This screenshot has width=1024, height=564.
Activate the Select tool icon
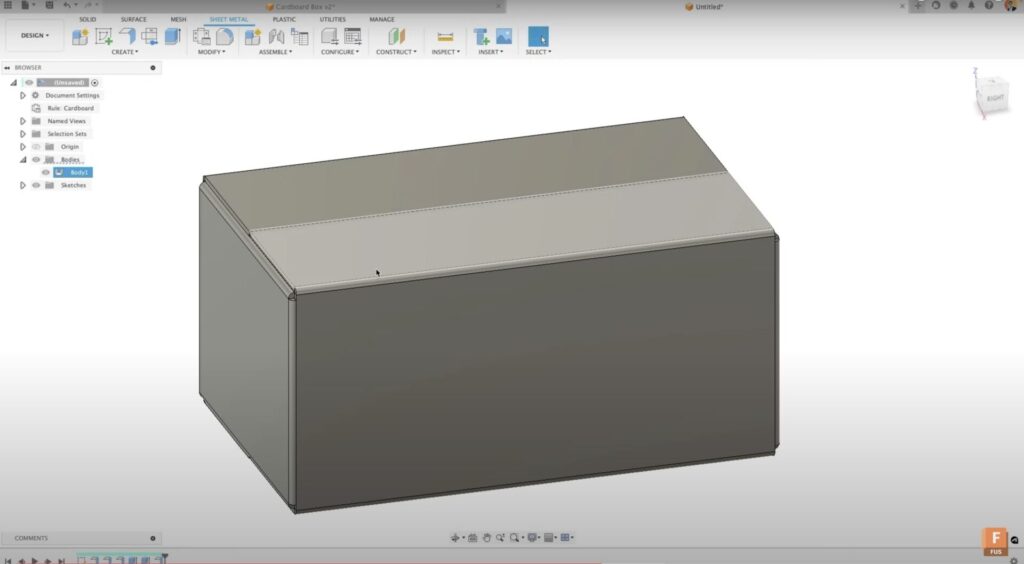(x=538, y=37)
